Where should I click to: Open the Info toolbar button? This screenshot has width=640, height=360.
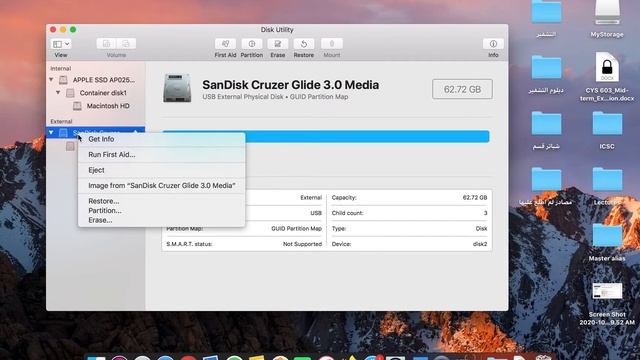[493, 44]
